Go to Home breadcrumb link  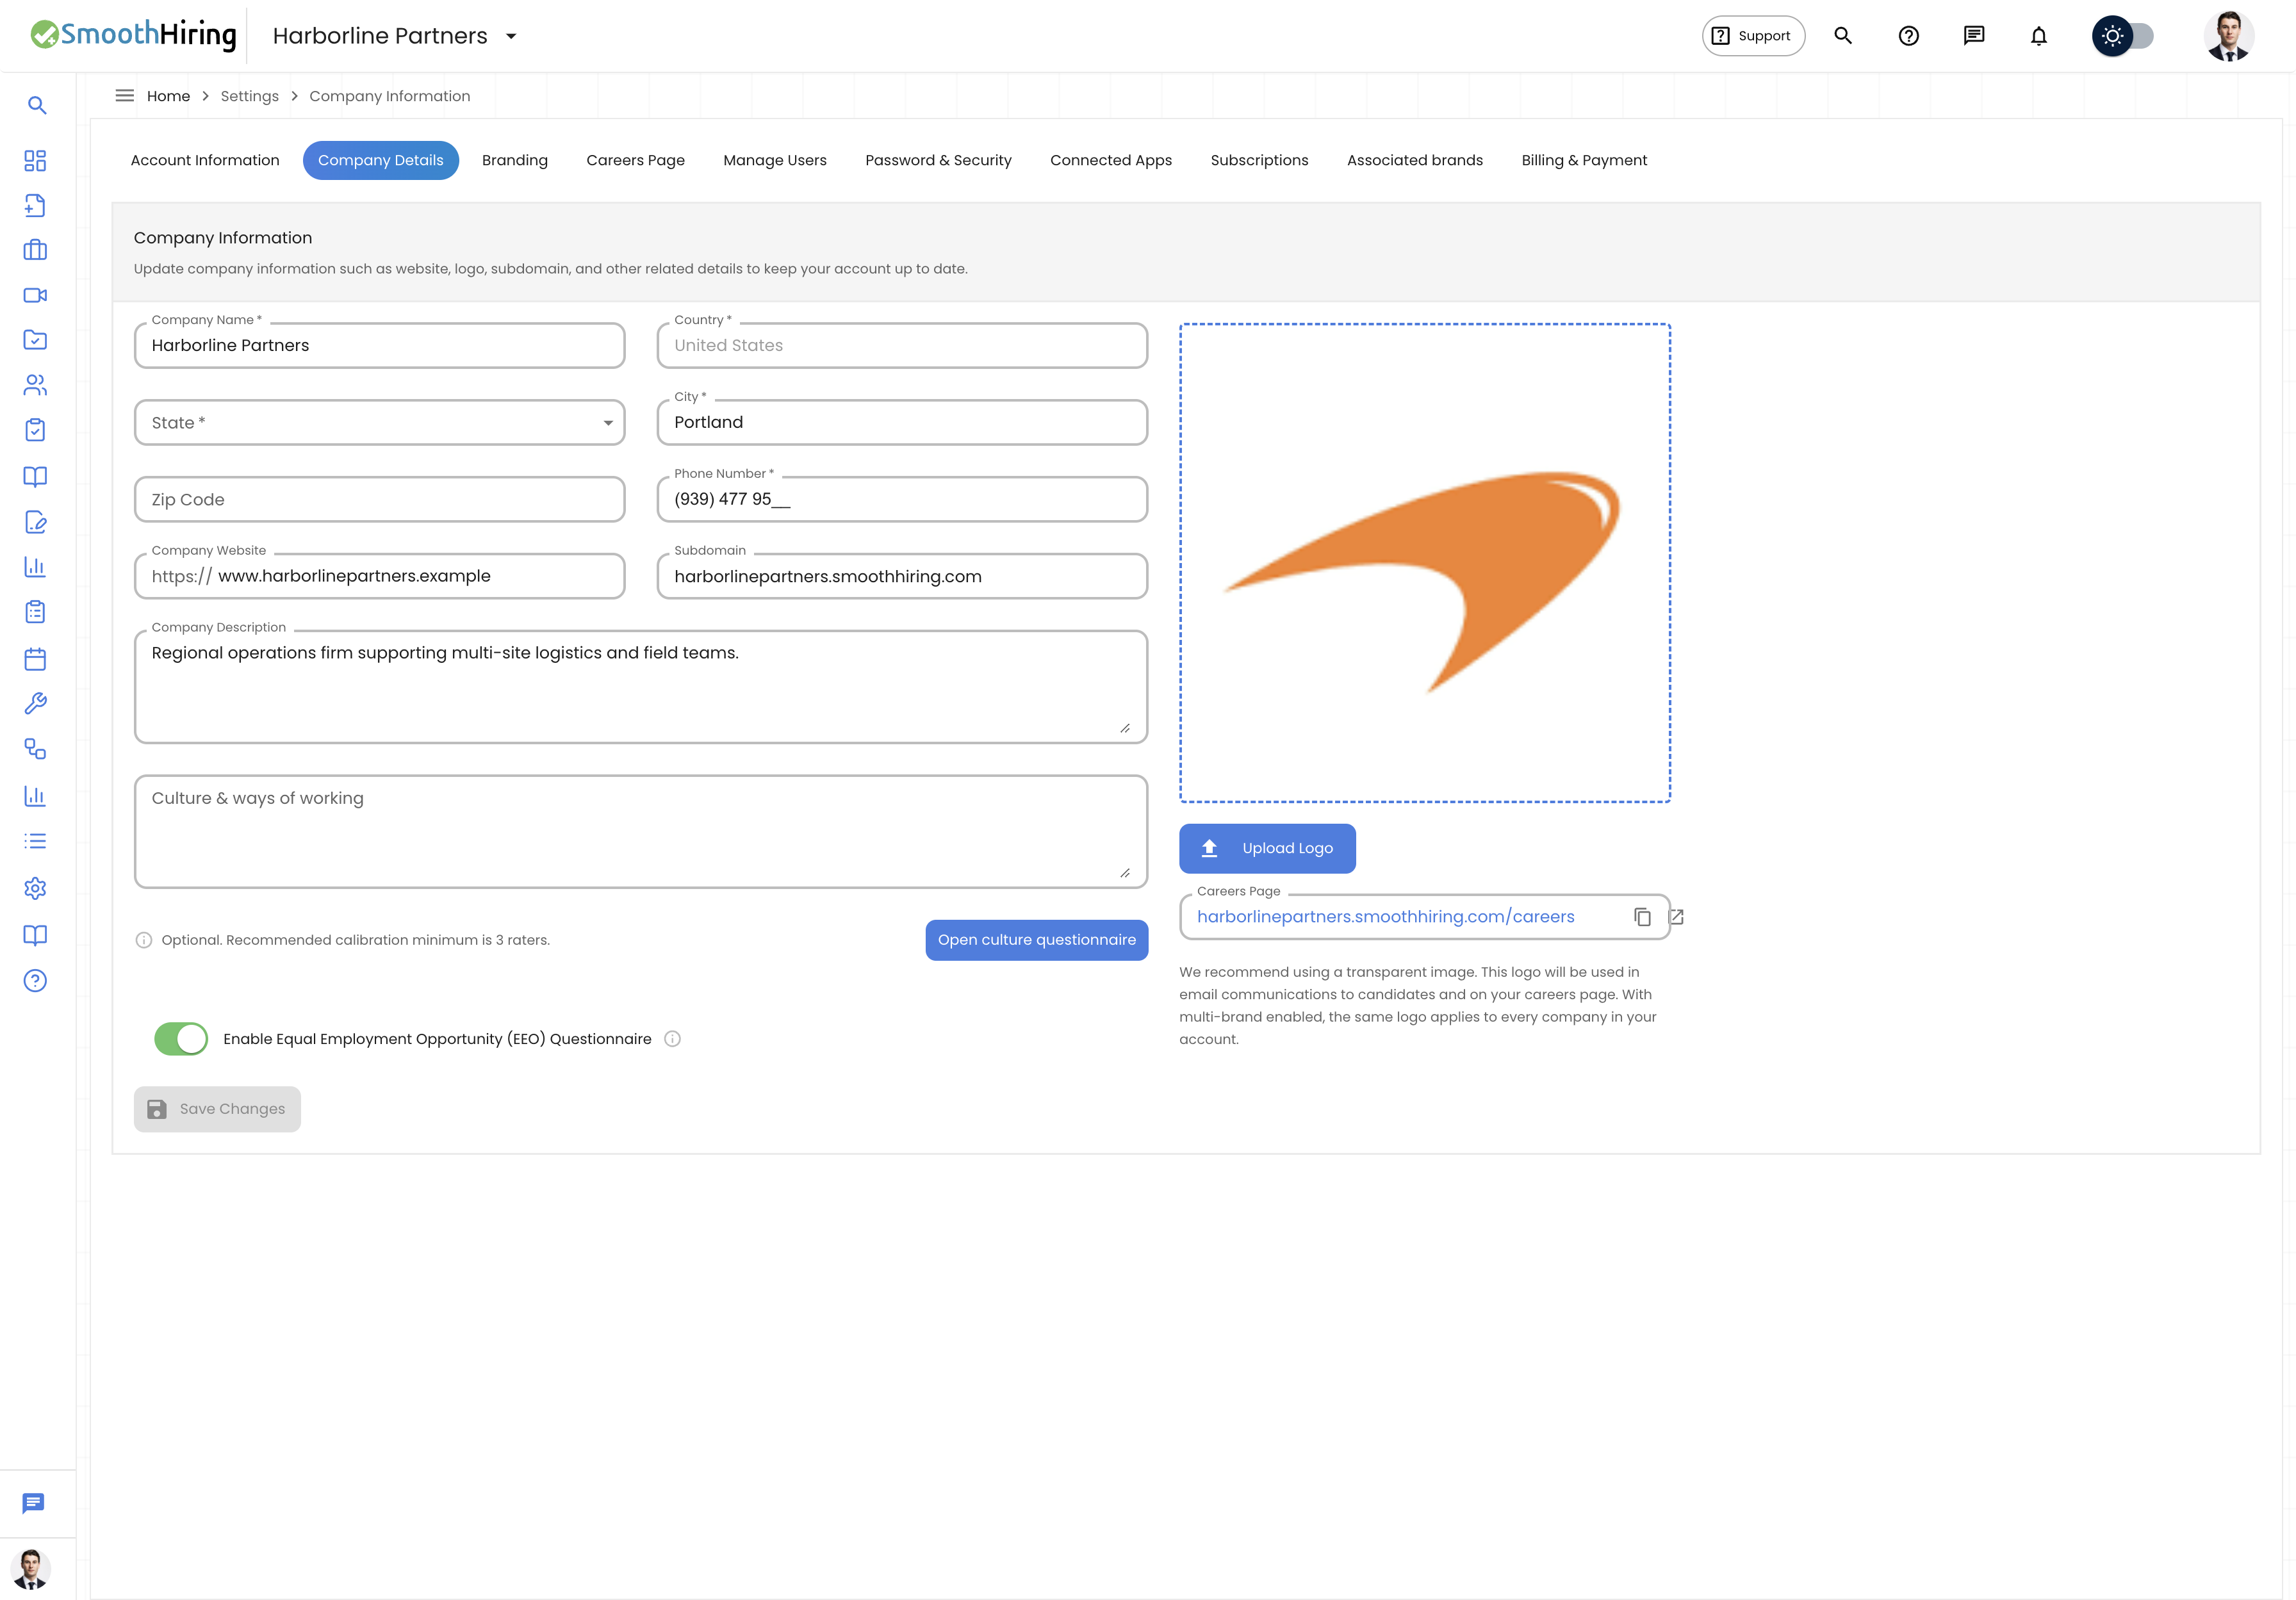[168, 96]
